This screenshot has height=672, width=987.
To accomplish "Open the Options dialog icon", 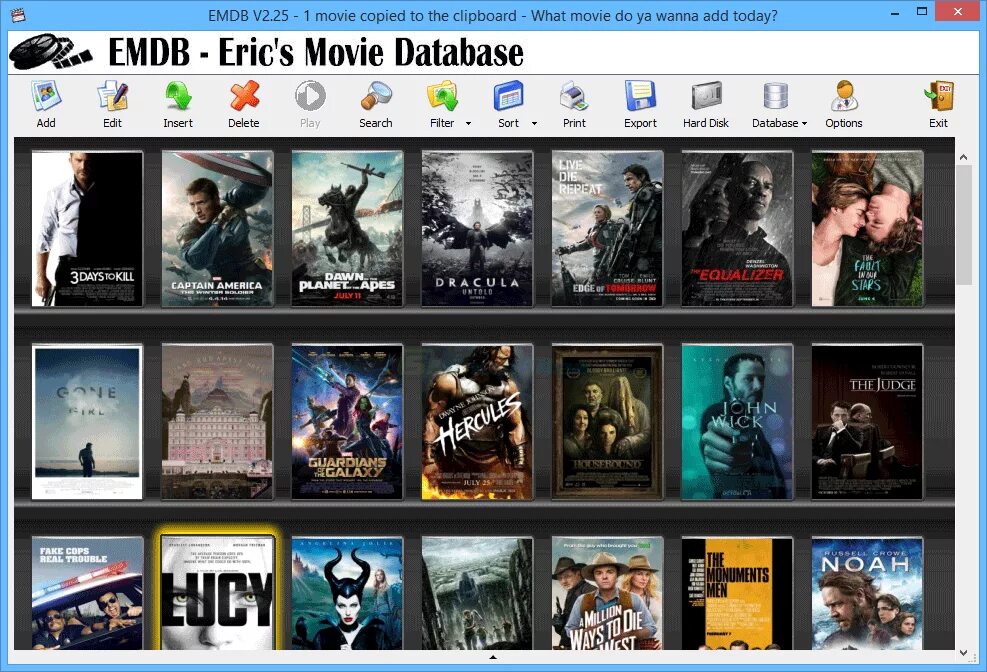I will [x=843, y=98].
